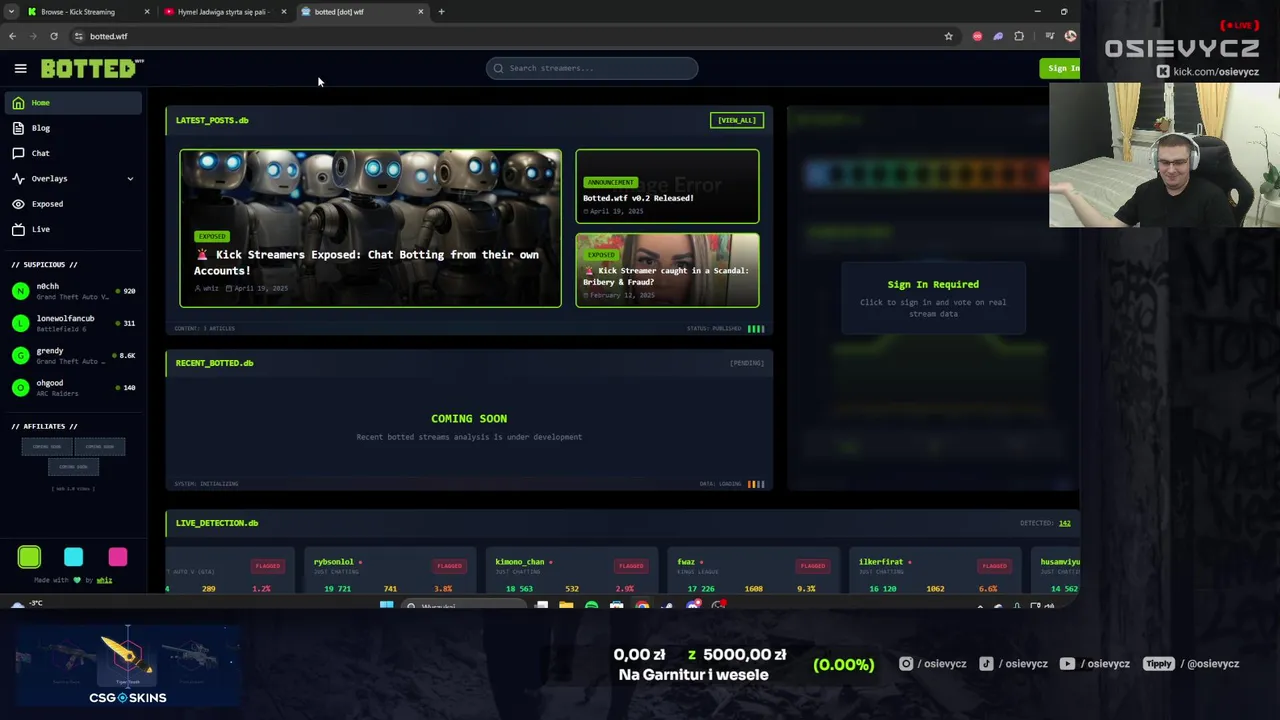This screenshot has height=720, width=1280.
Task: Open a new browser tab
Action: (x=441, y=12)
